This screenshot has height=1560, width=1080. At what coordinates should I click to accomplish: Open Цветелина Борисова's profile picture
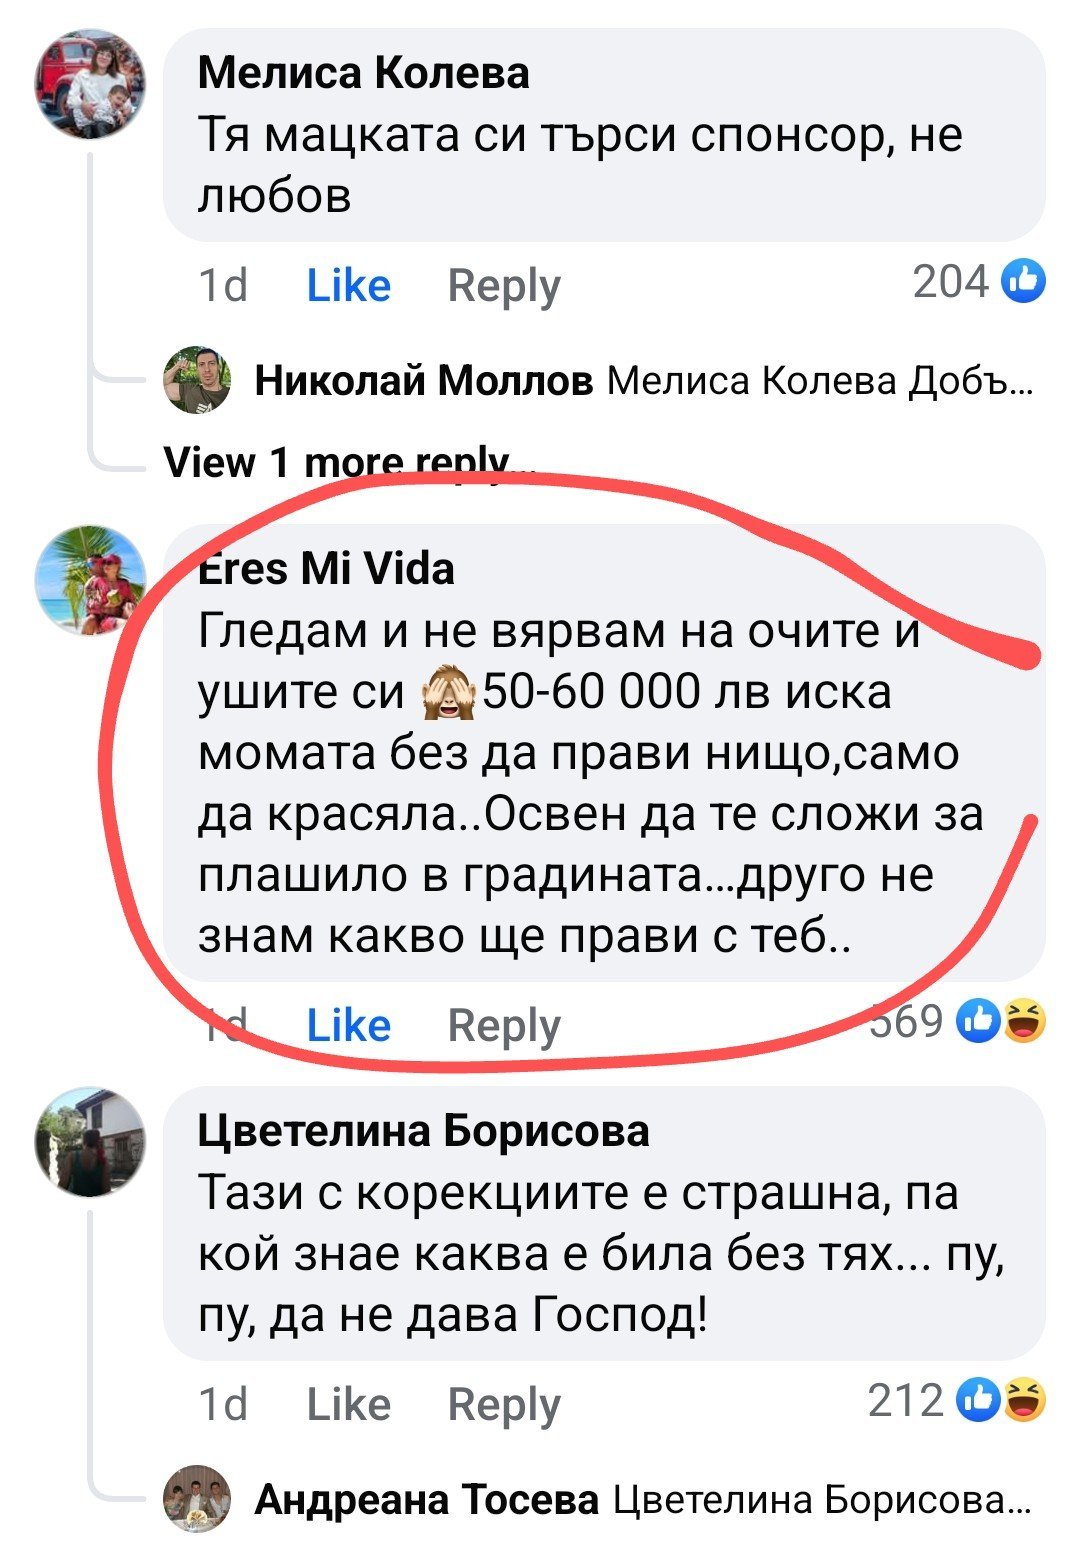[91, 1142]
